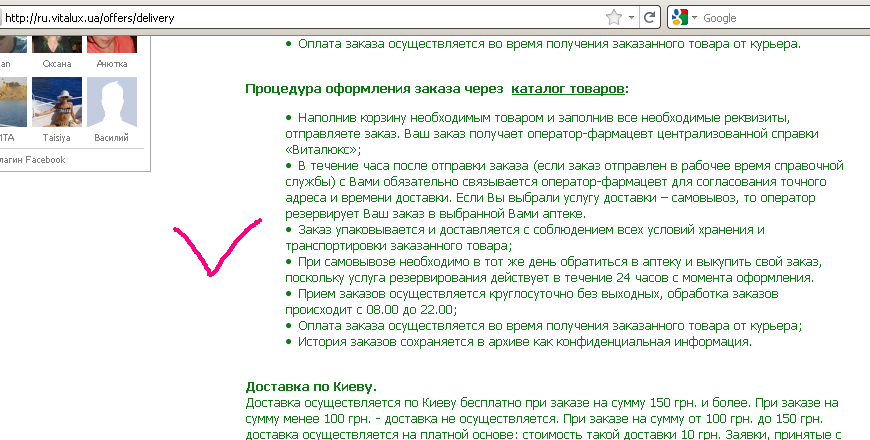Image resolution: width=870 pixels, height=440 pixels.
Task: Click Анютка's profile photo
Action: click(112, 42)
